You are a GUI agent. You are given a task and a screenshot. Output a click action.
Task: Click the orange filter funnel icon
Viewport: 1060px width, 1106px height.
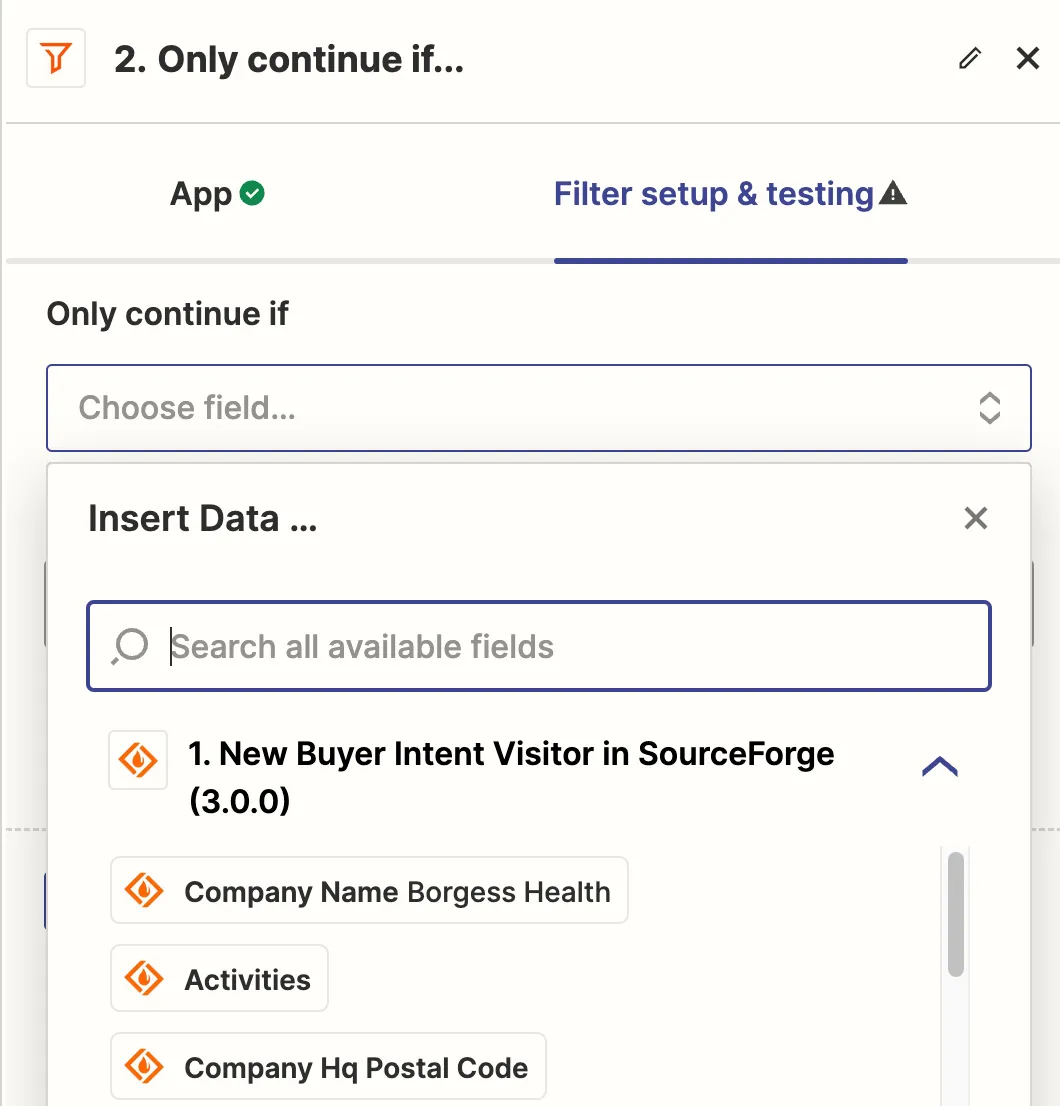[x=56, y=58]
